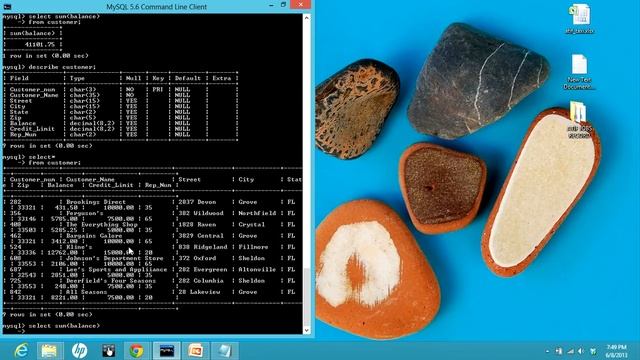
Task: Click "Deerfield's Four Seasons" entry
Action: tap(111, 281)
